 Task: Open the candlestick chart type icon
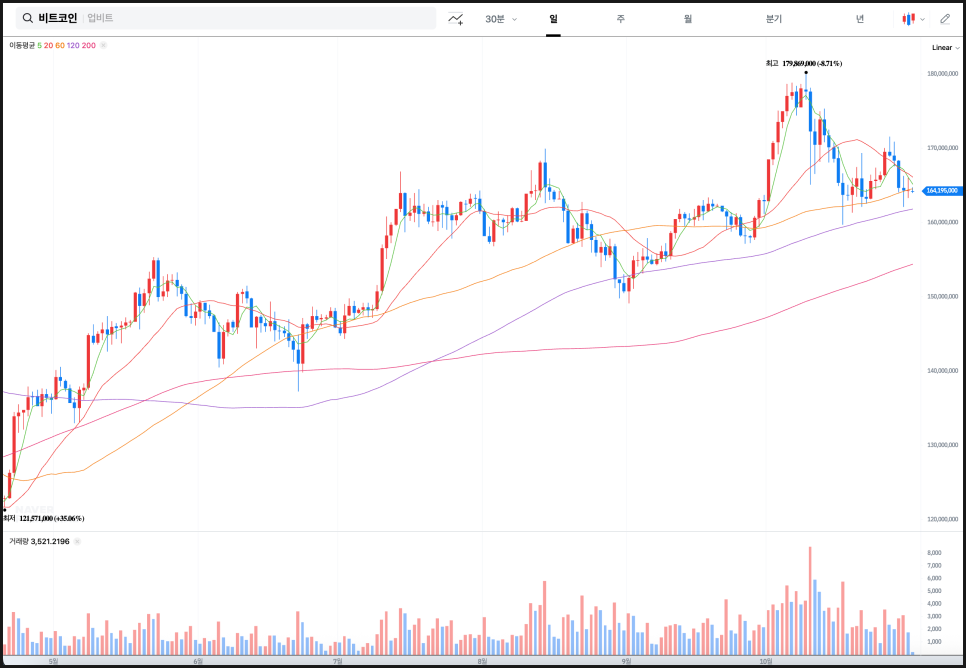click(x=908, y=18)
